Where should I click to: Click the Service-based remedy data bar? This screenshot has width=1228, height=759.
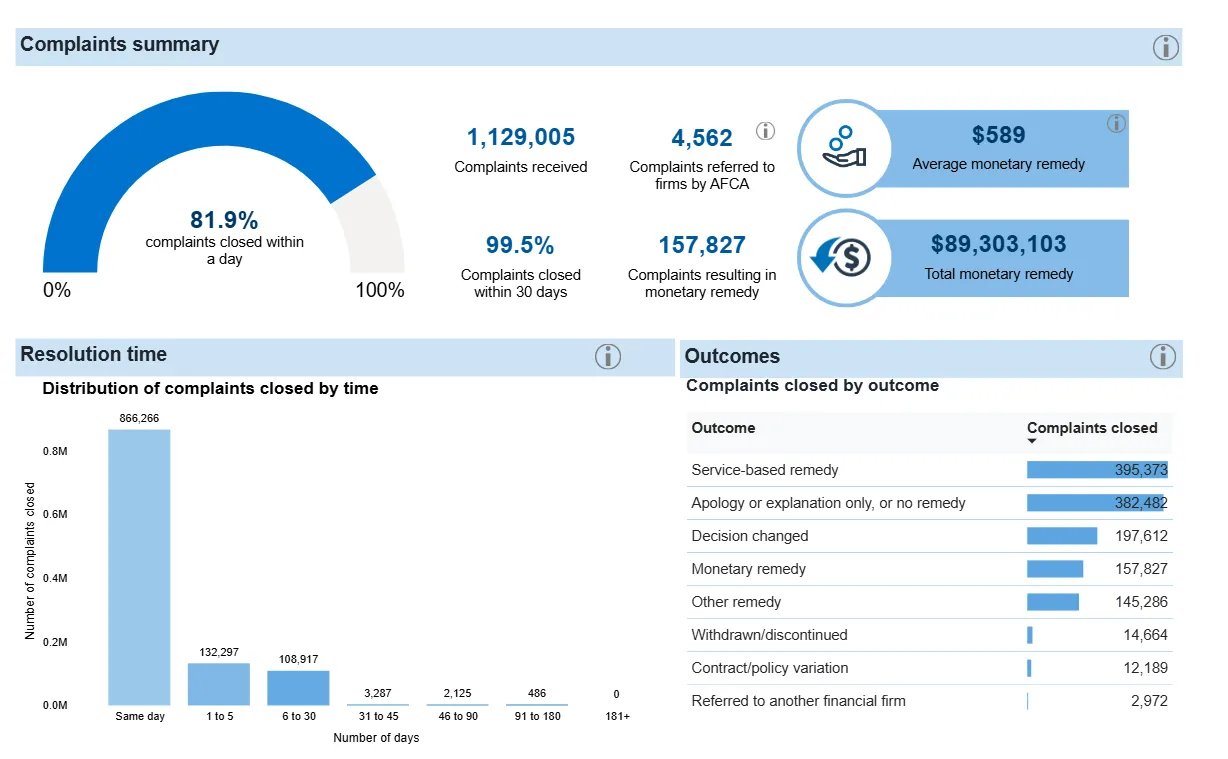click(x=1095, y=469)
